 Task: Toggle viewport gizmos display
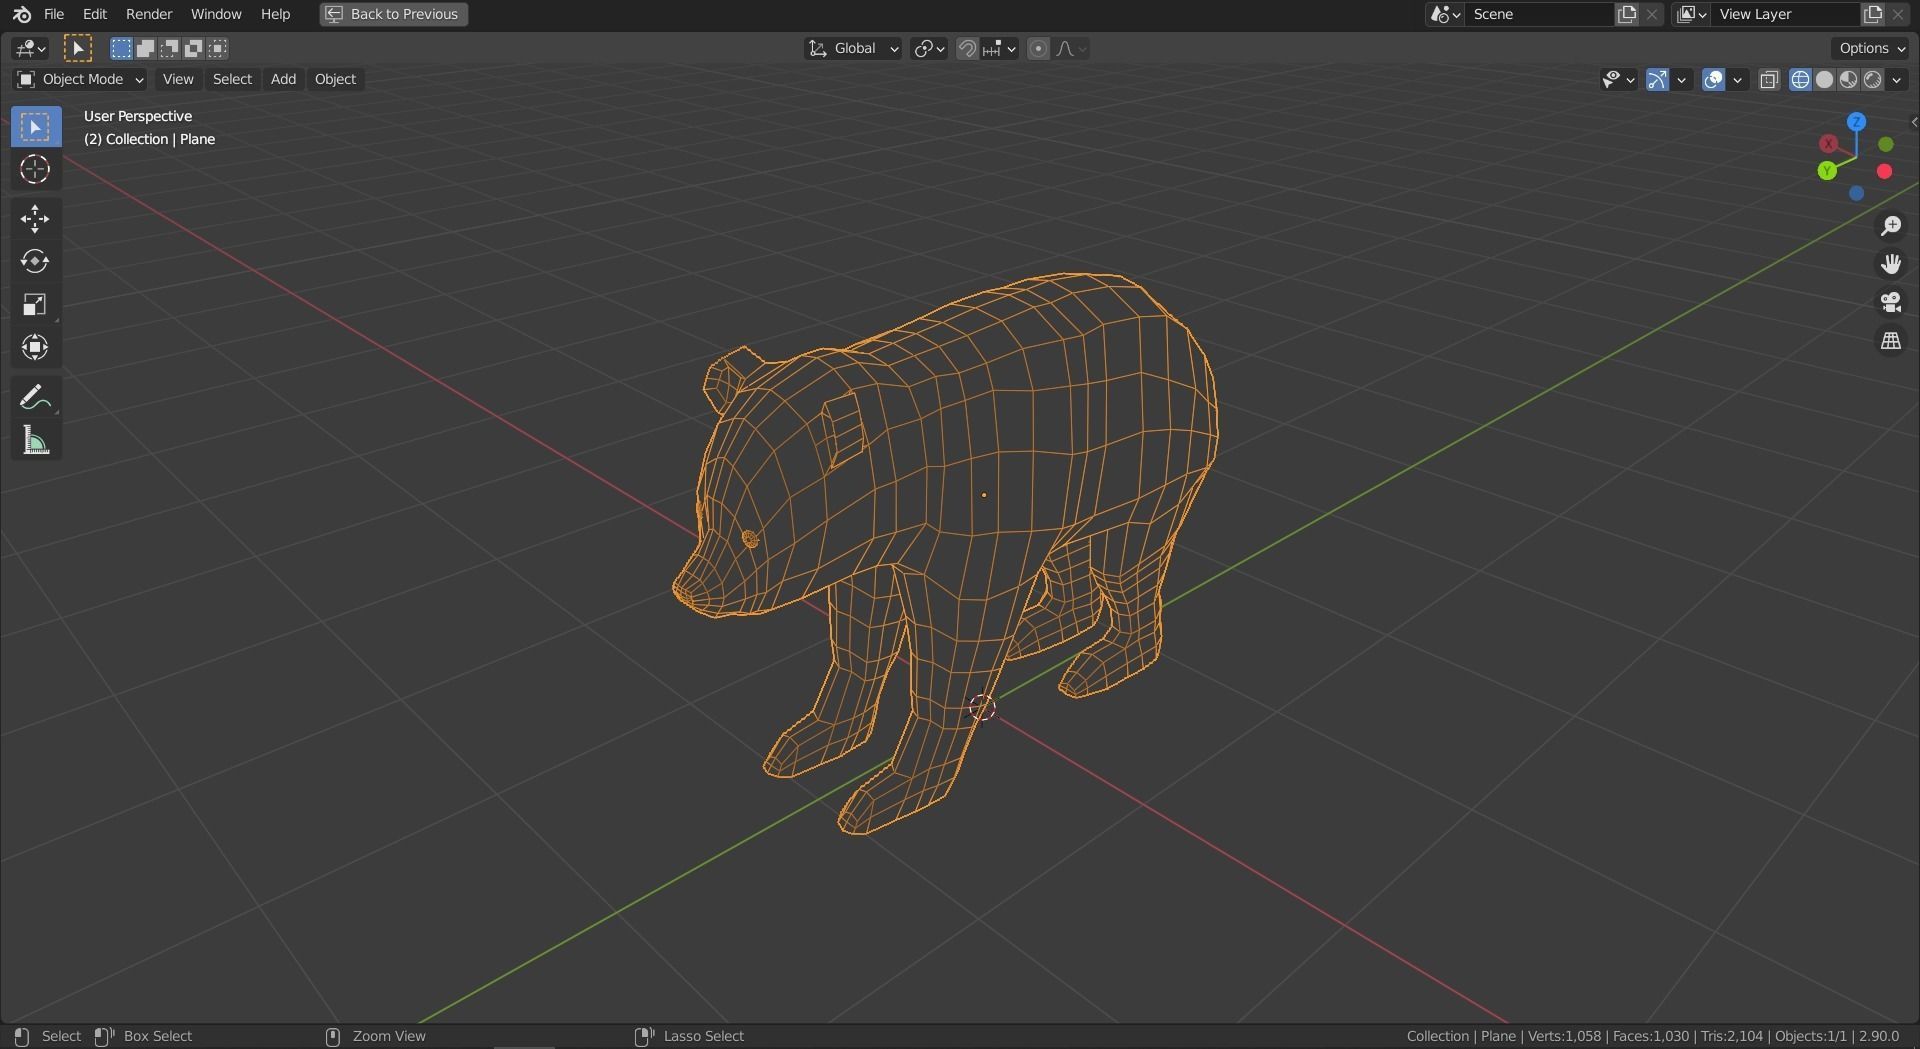[x=1657, y=79]
